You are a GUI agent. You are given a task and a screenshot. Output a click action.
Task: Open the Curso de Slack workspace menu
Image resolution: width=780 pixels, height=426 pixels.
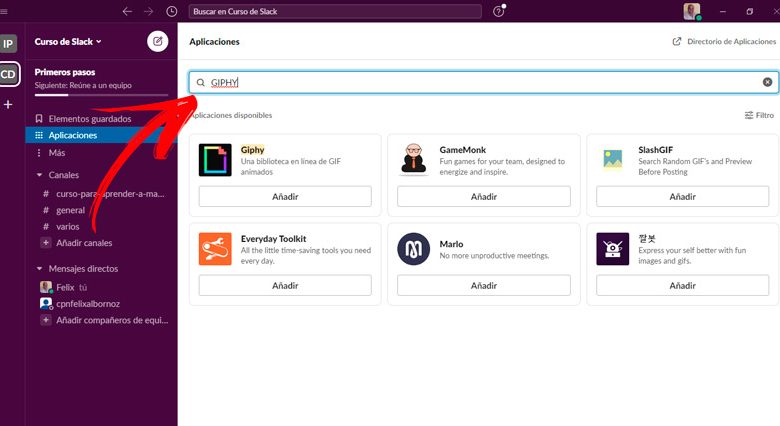(x=68, y=42)
